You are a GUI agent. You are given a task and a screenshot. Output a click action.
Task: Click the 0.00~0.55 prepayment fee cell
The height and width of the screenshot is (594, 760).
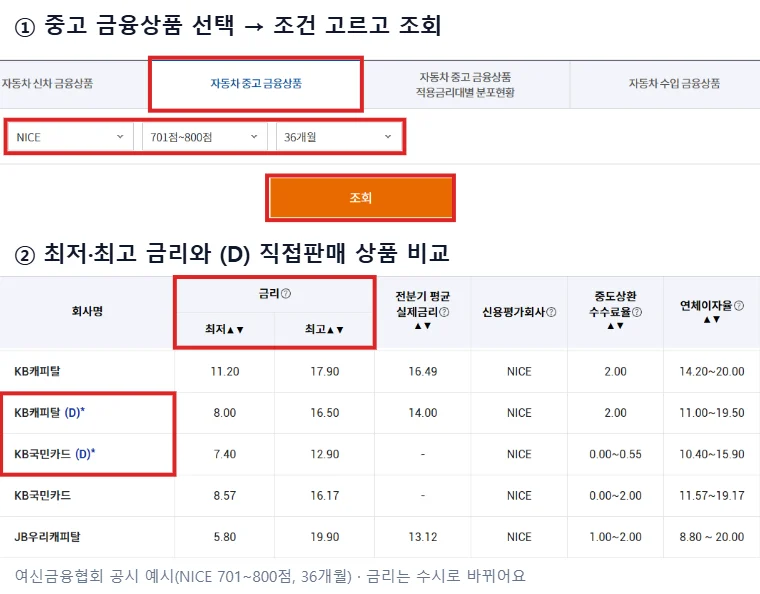615,454
